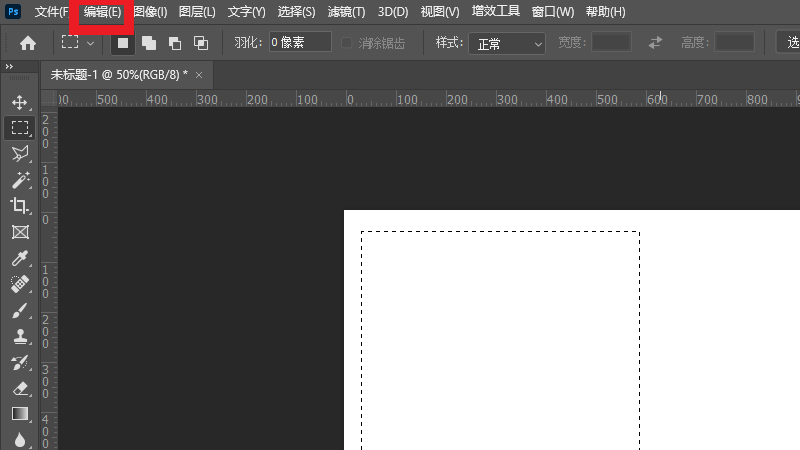Click the 羽化 feather input field

(x=300, y=42)
